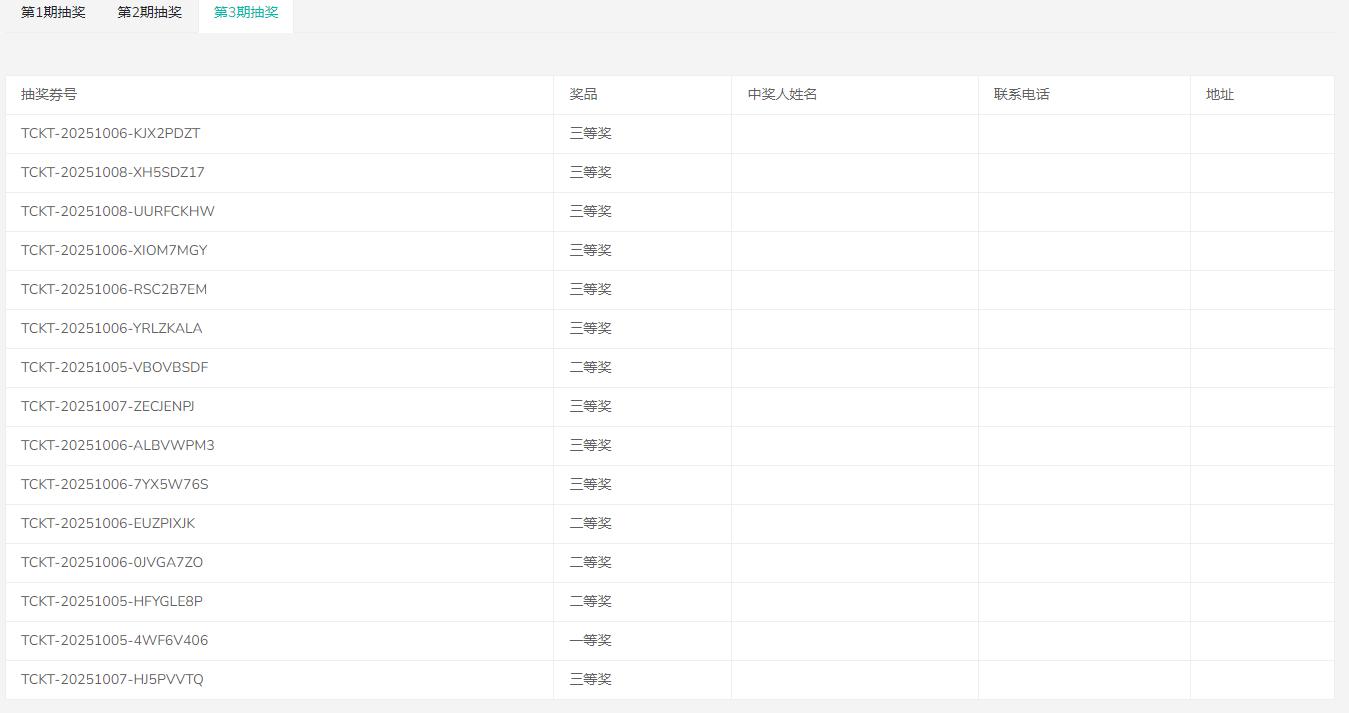Select ticket TCKT-20251008-XH5SDZ17

coord(112,173)
